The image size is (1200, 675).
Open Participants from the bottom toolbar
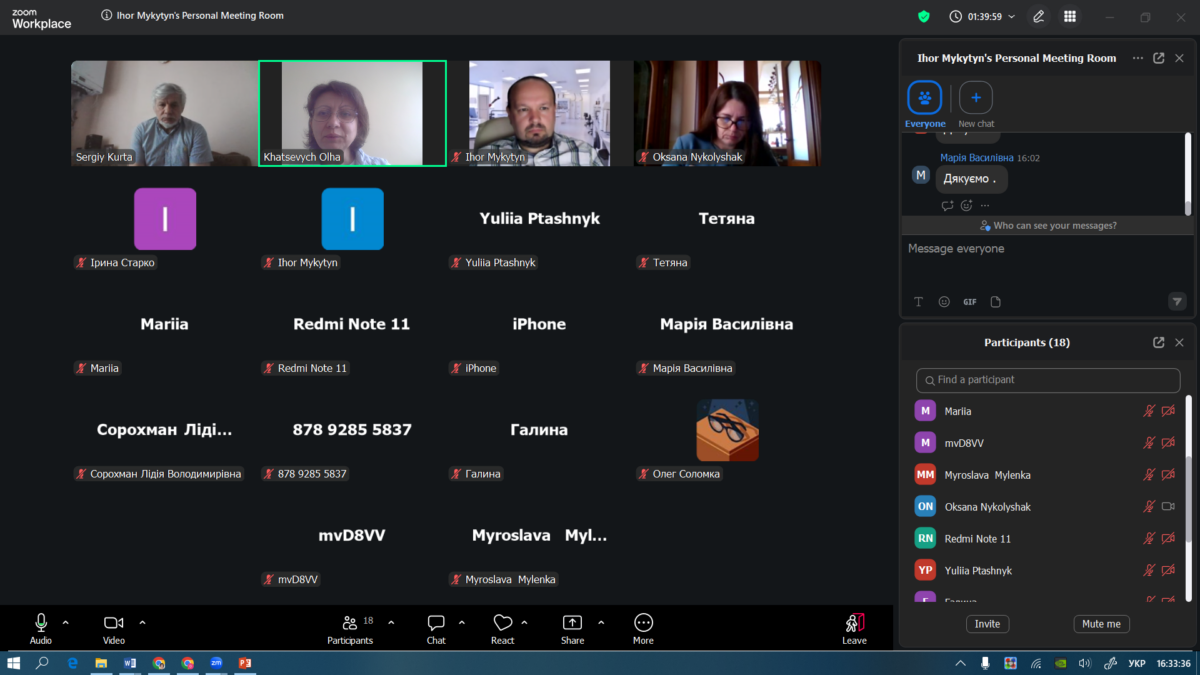tap(350, 629)
